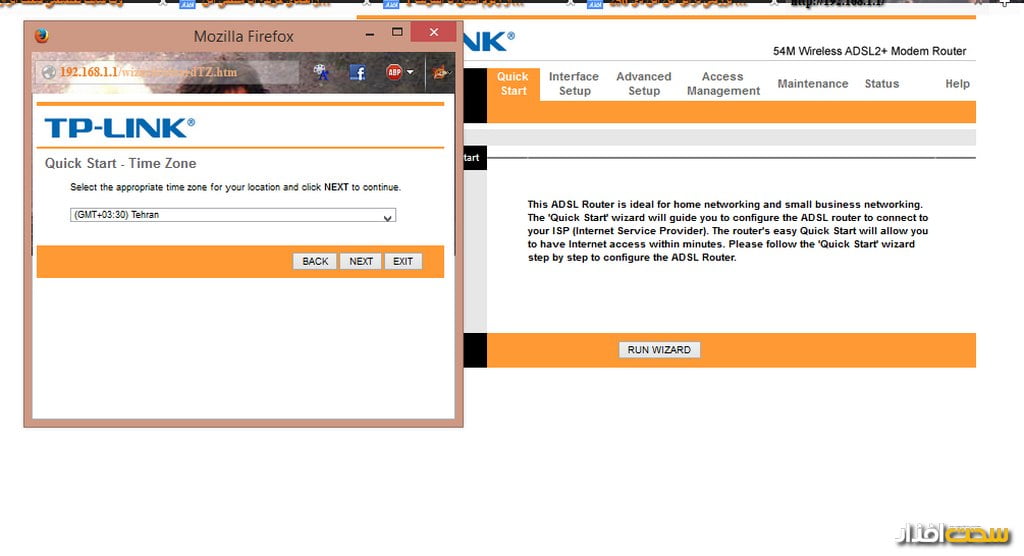Go to the Access Management tab
Viewport: 1024px width, 556px height.
[723, 84]
